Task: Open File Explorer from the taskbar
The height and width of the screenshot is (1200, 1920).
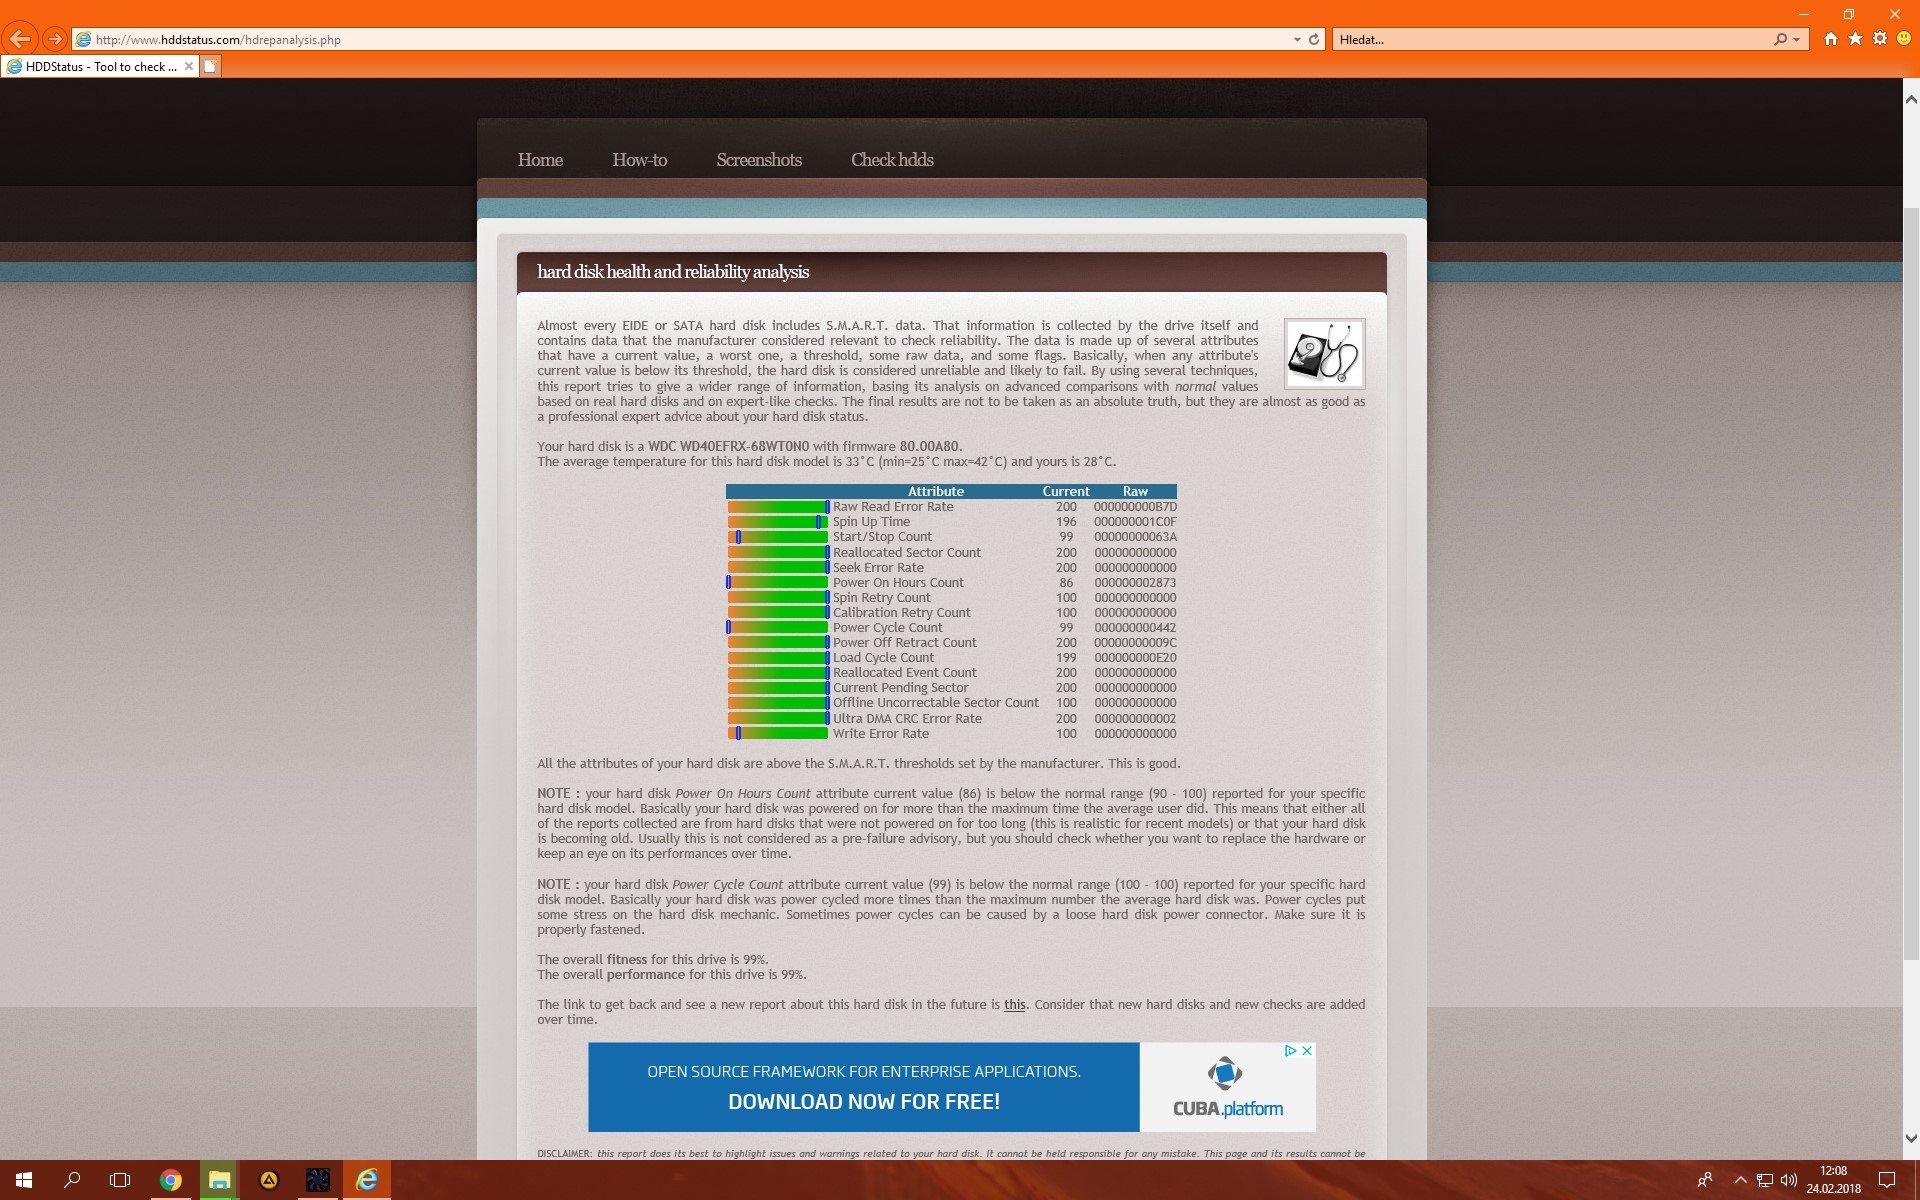Action: click(x=219, y=1180)
